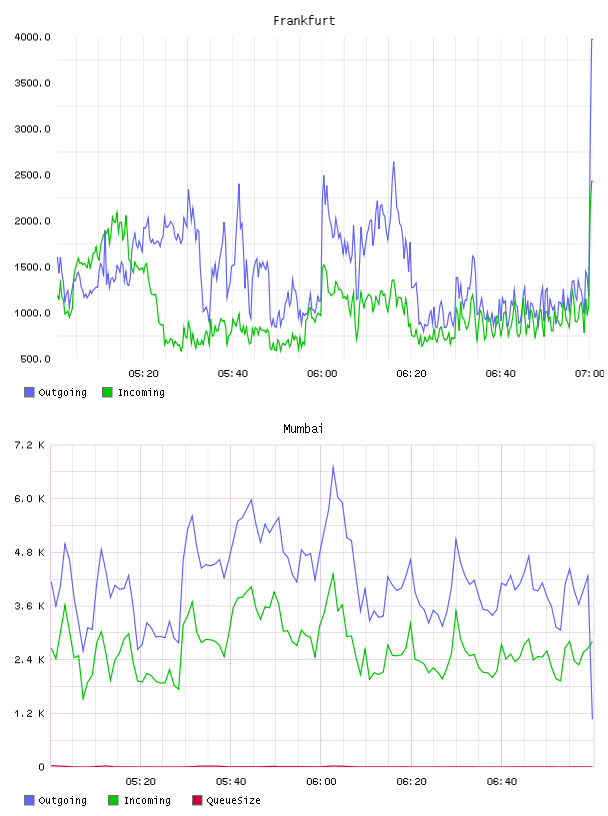Click the 06:40 time label on Frankfurt chart
Screen dimensions: 608x816
500,374
